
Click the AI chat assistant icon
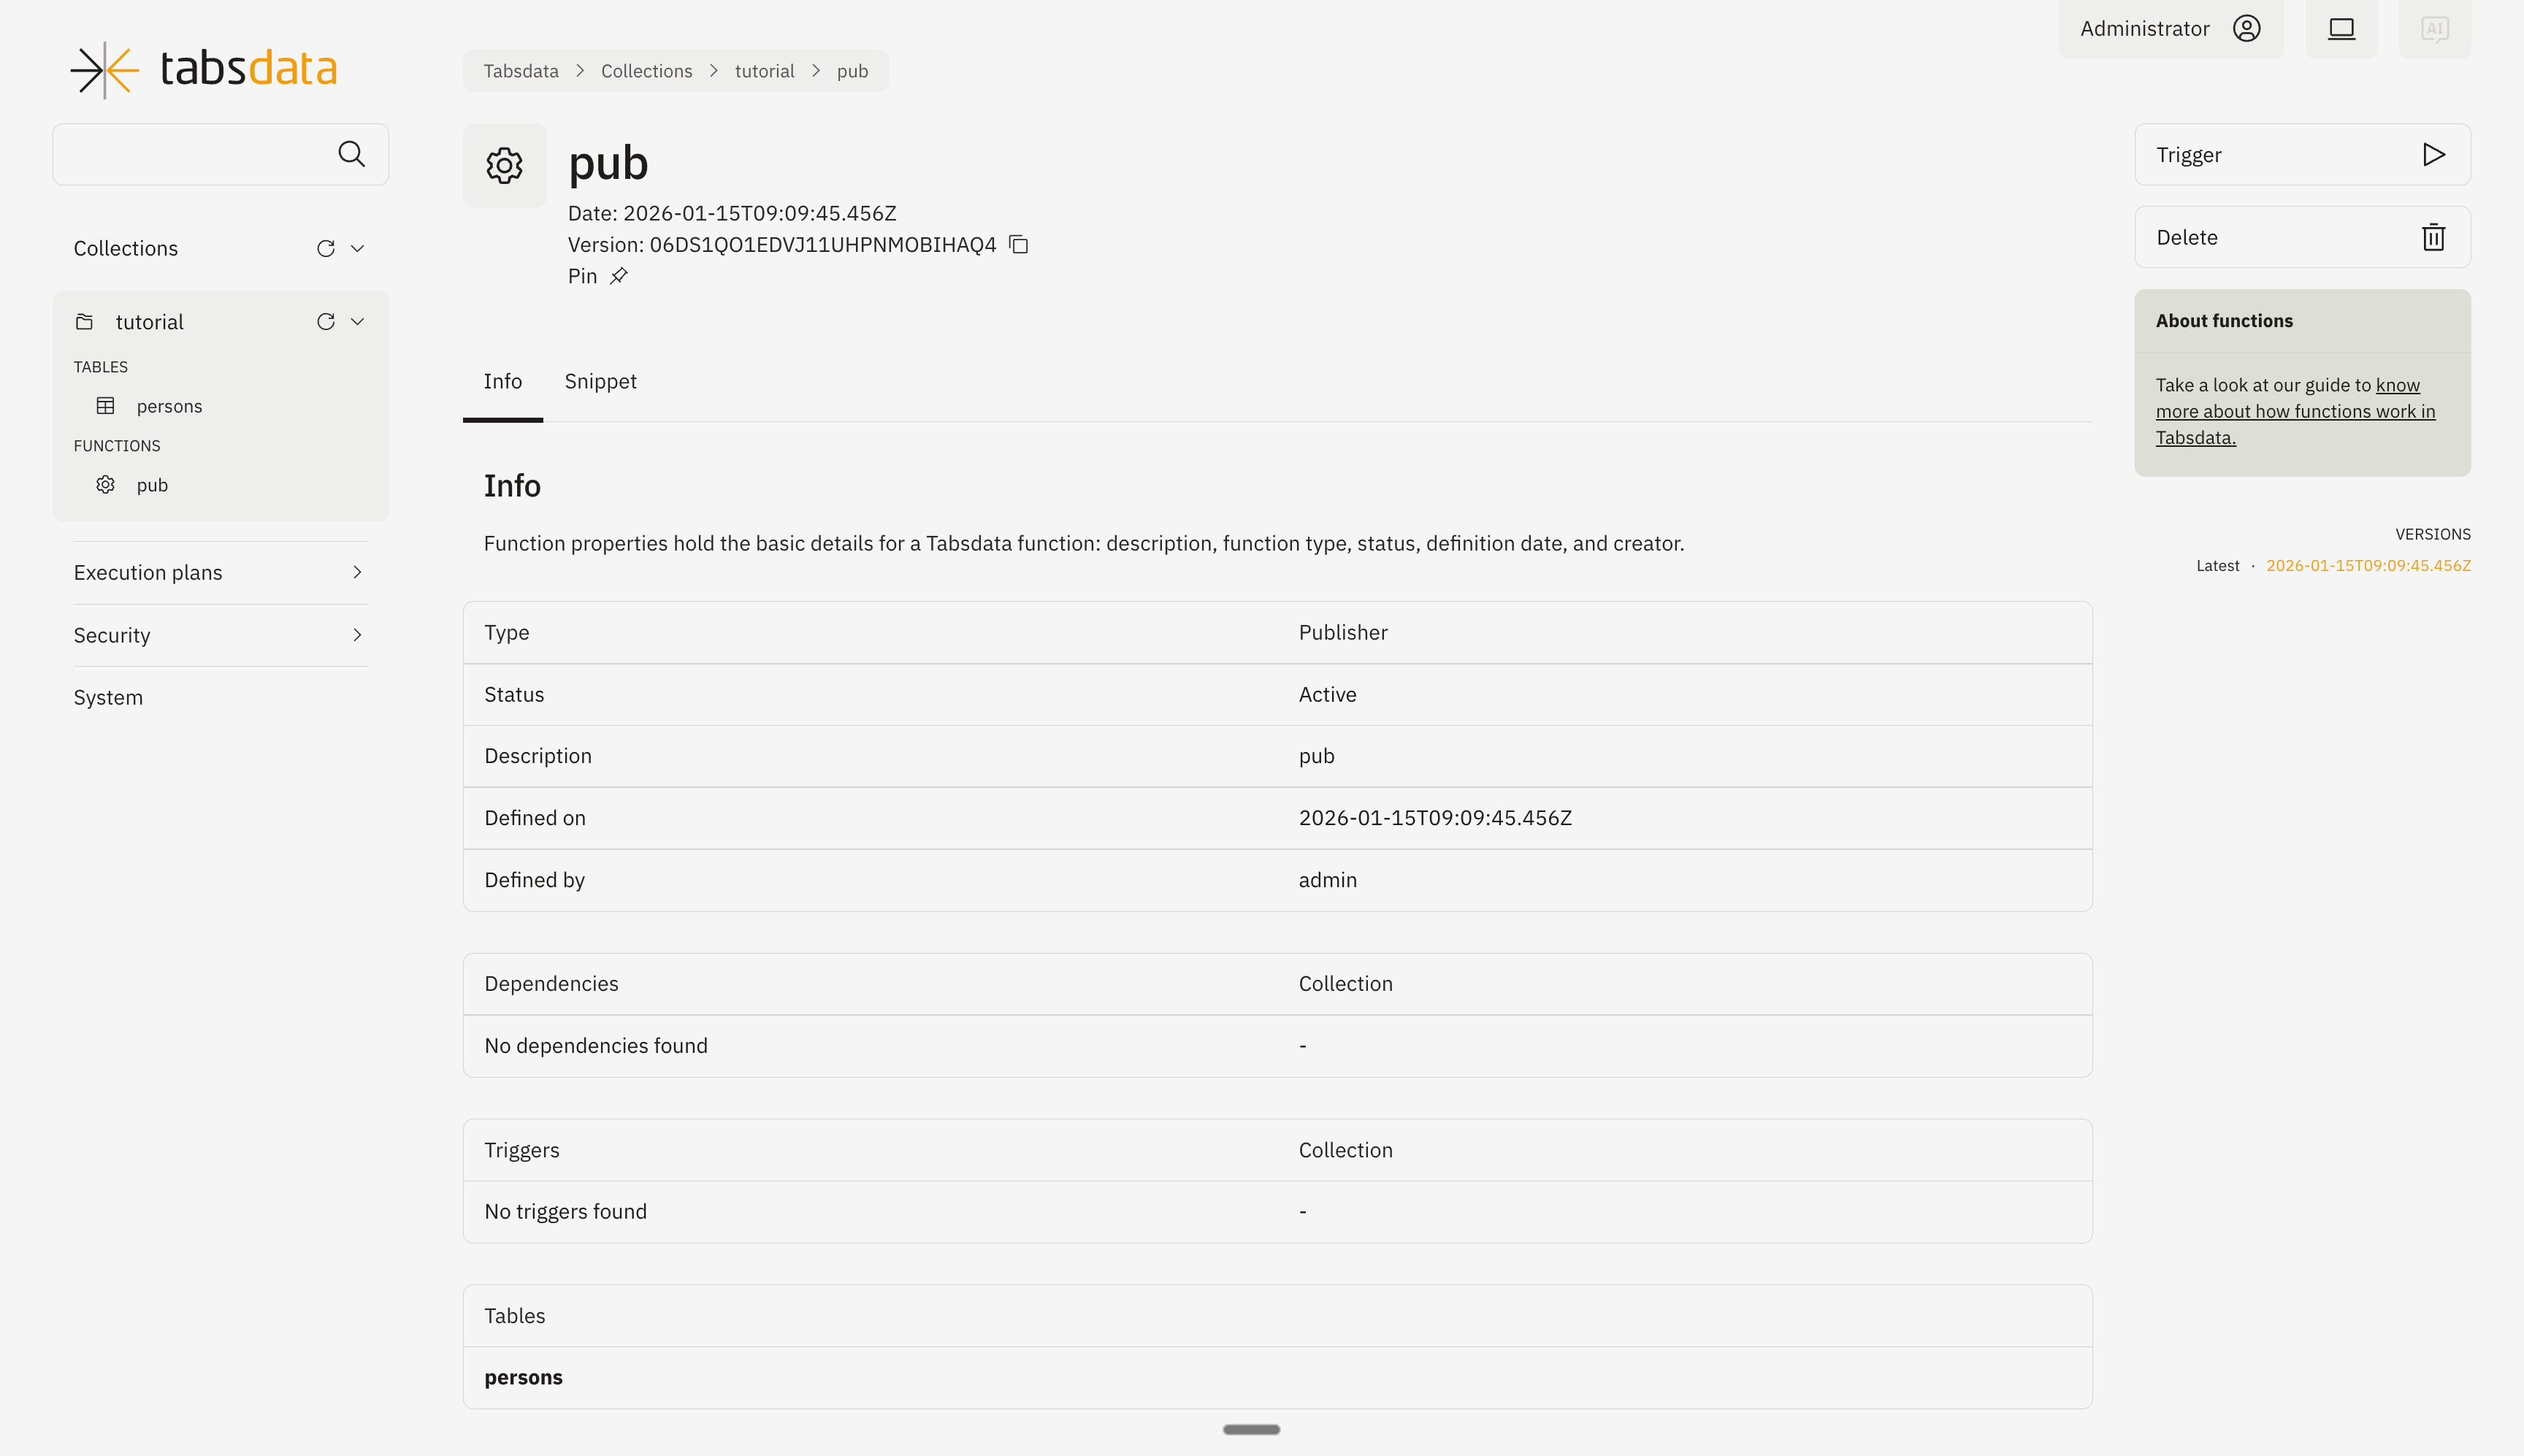[2434, 28]
